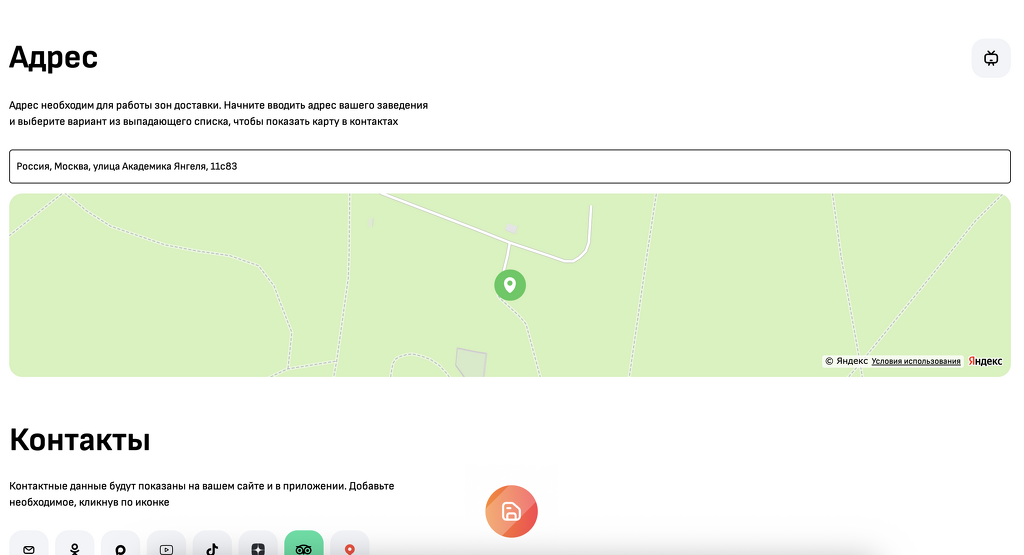Click the email envelope contact icon
1024x555 pixels.
point(28,548)
